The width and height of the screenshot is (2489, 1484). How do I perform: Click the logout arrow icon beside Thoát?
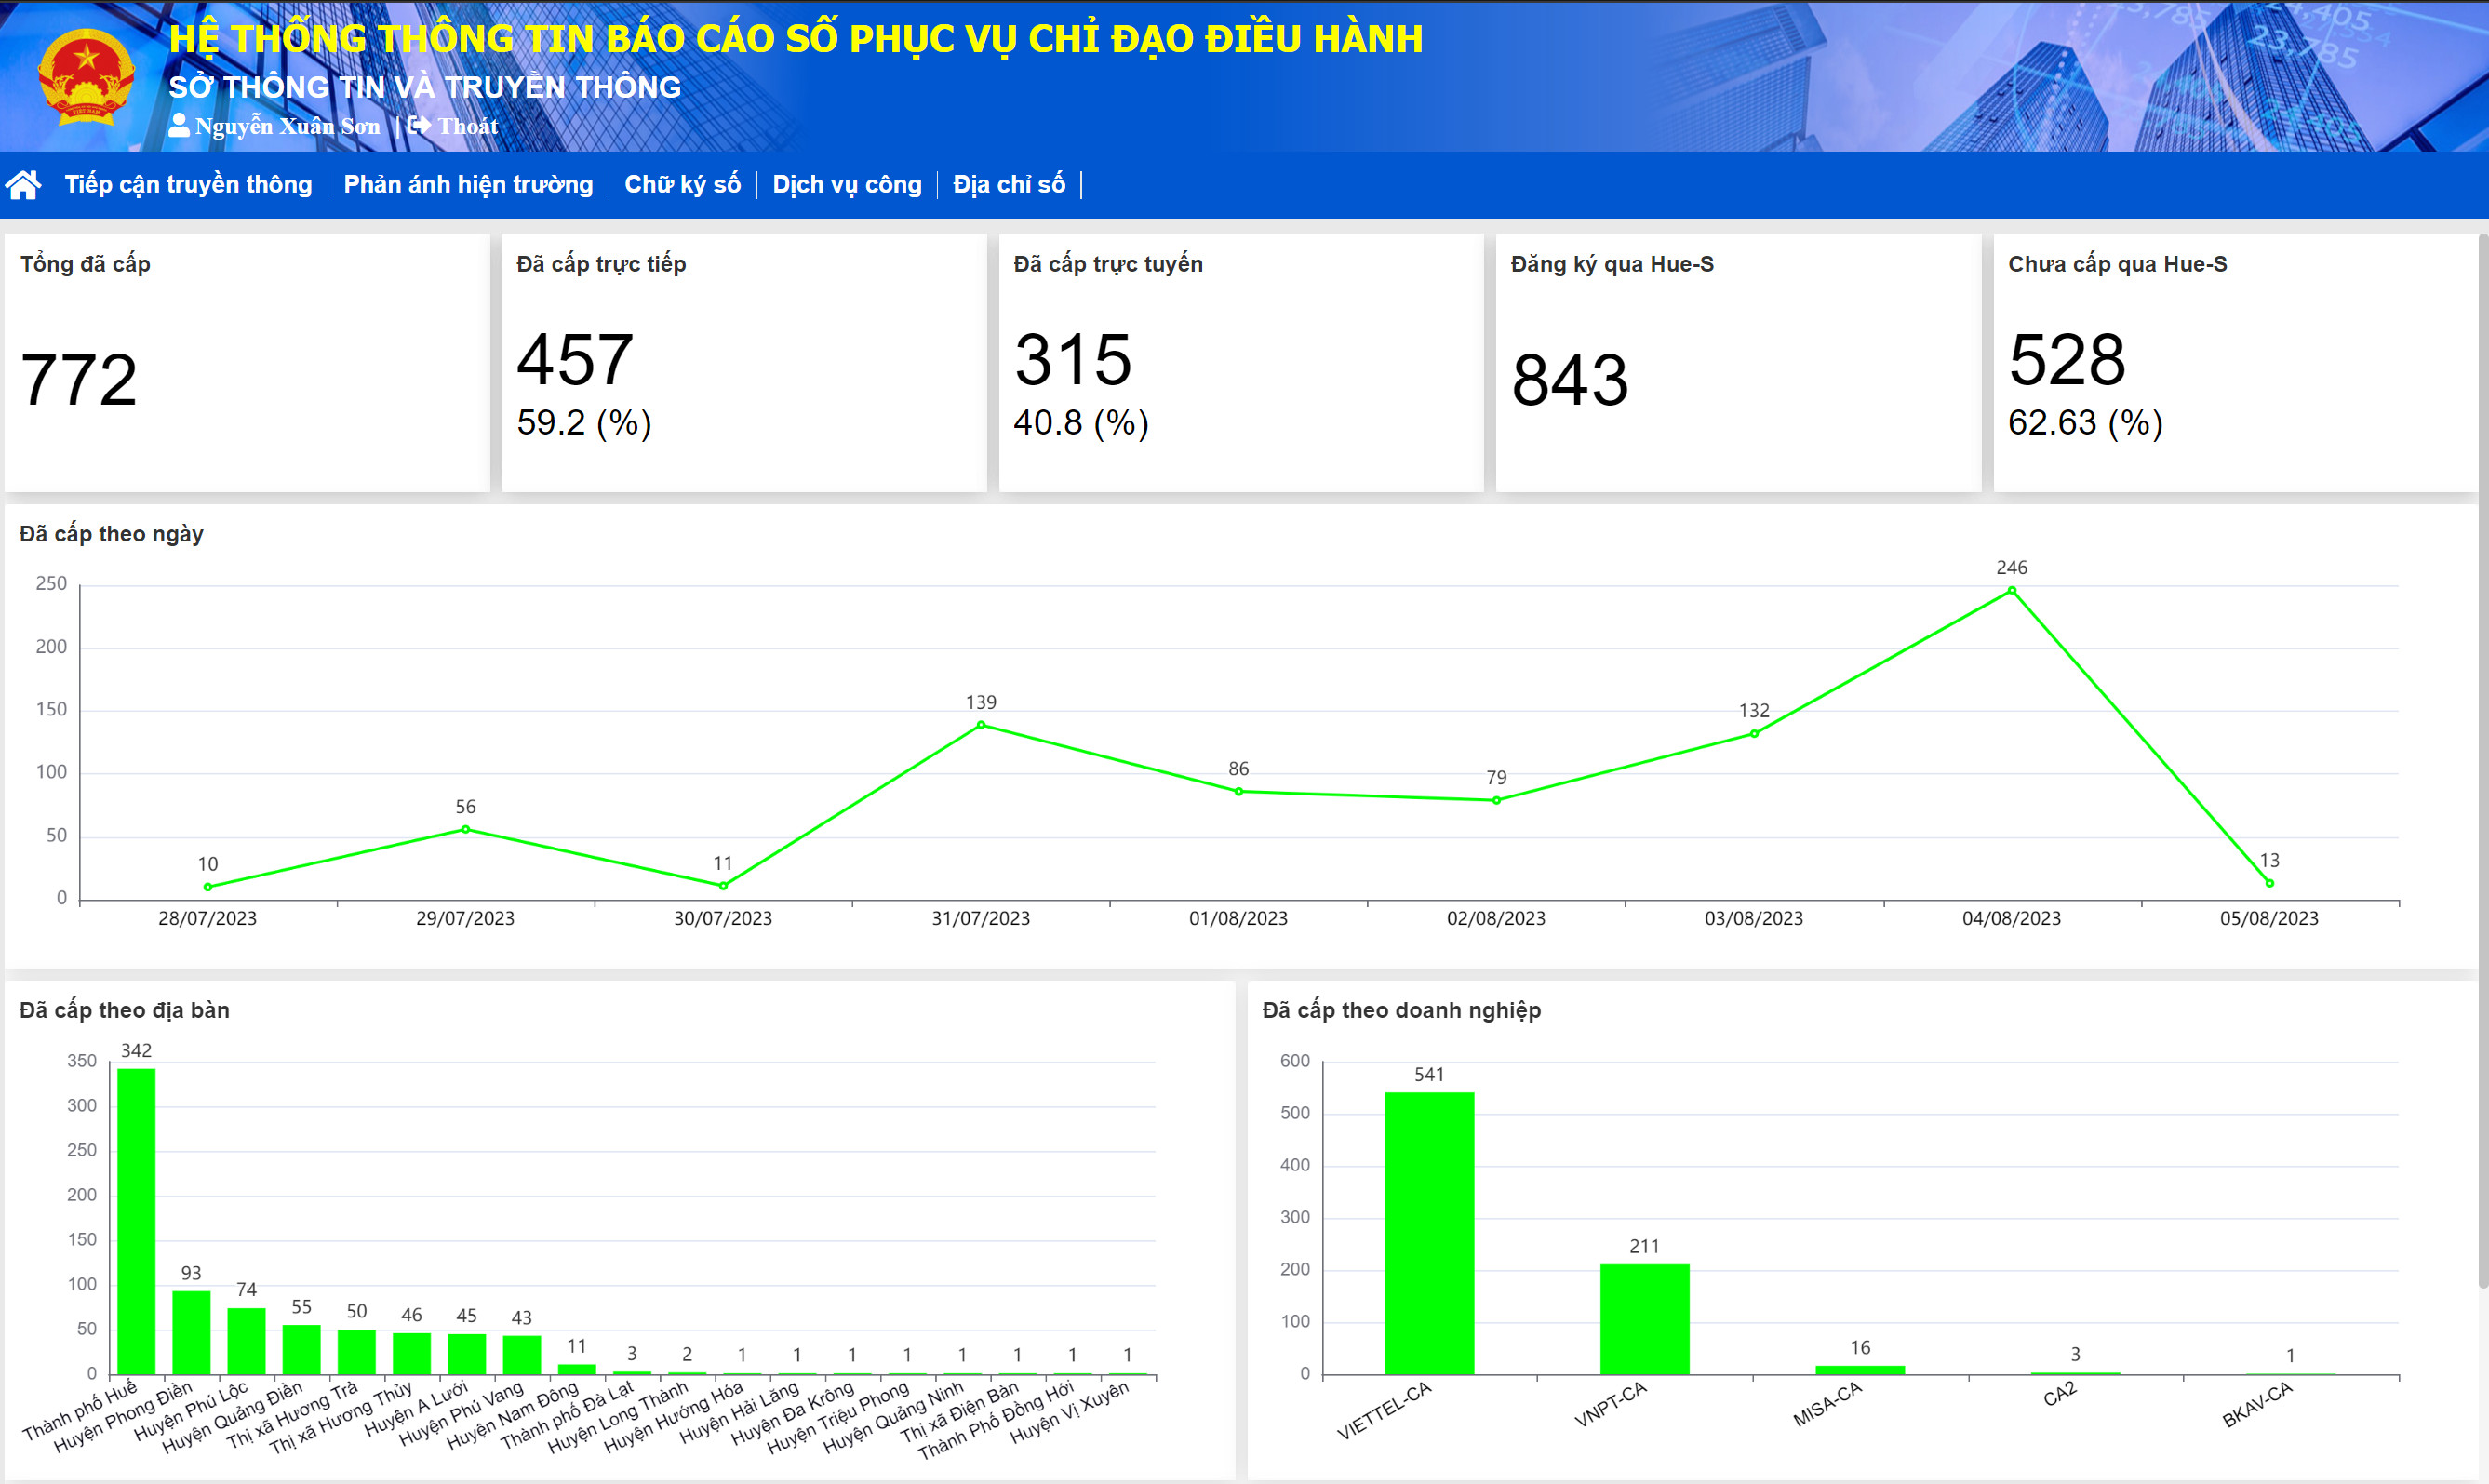[419, 125]
